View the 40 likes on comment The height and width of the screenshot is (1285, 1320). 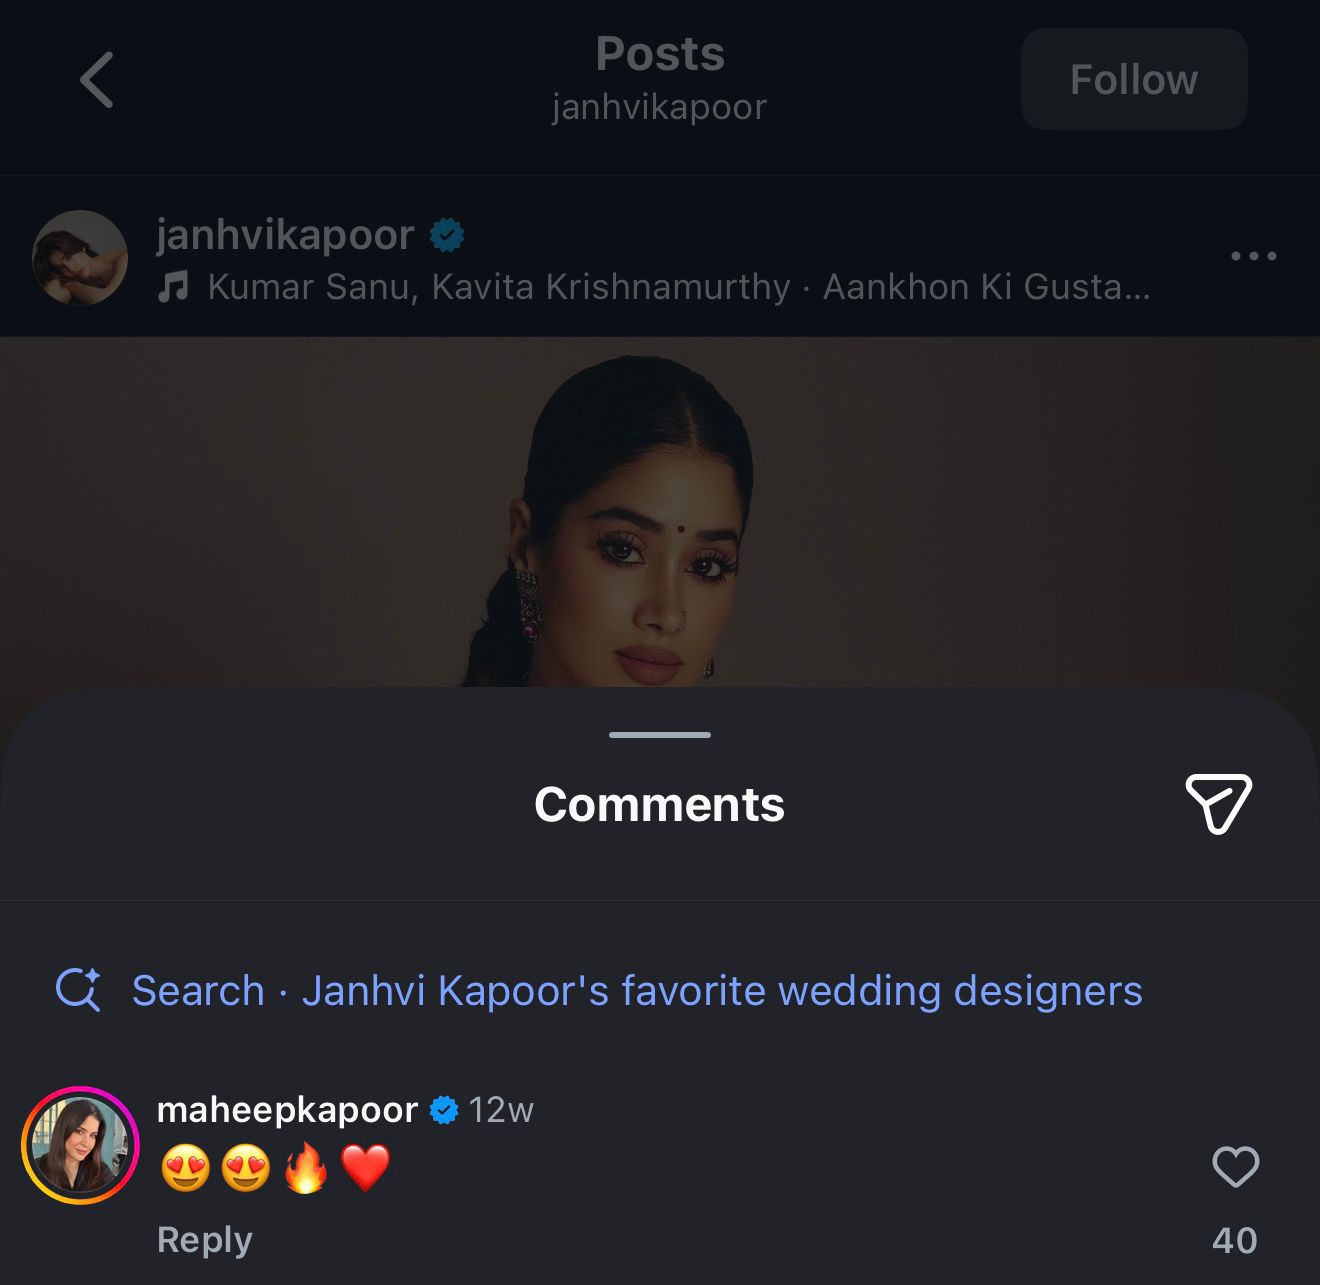(1234, 1241)
